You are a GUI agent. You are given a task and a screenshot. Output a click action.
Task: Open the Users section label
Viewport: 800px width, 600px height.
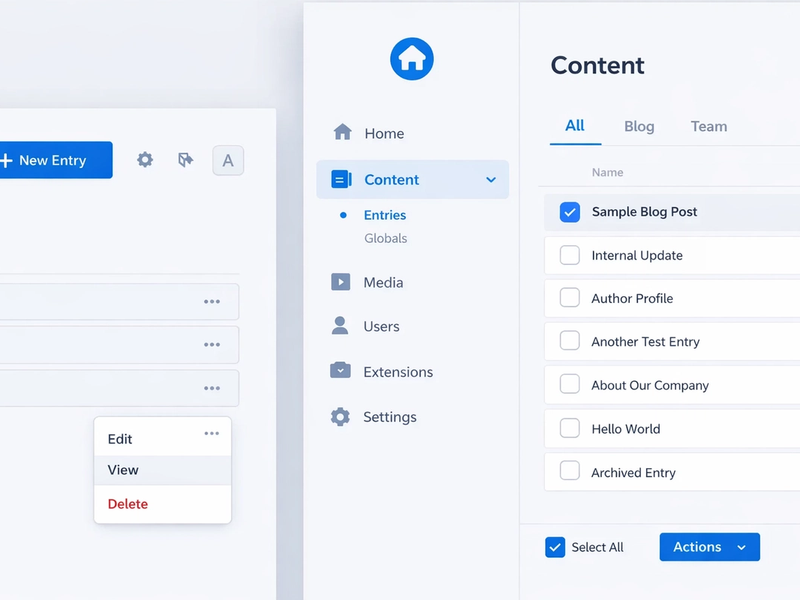381,326
